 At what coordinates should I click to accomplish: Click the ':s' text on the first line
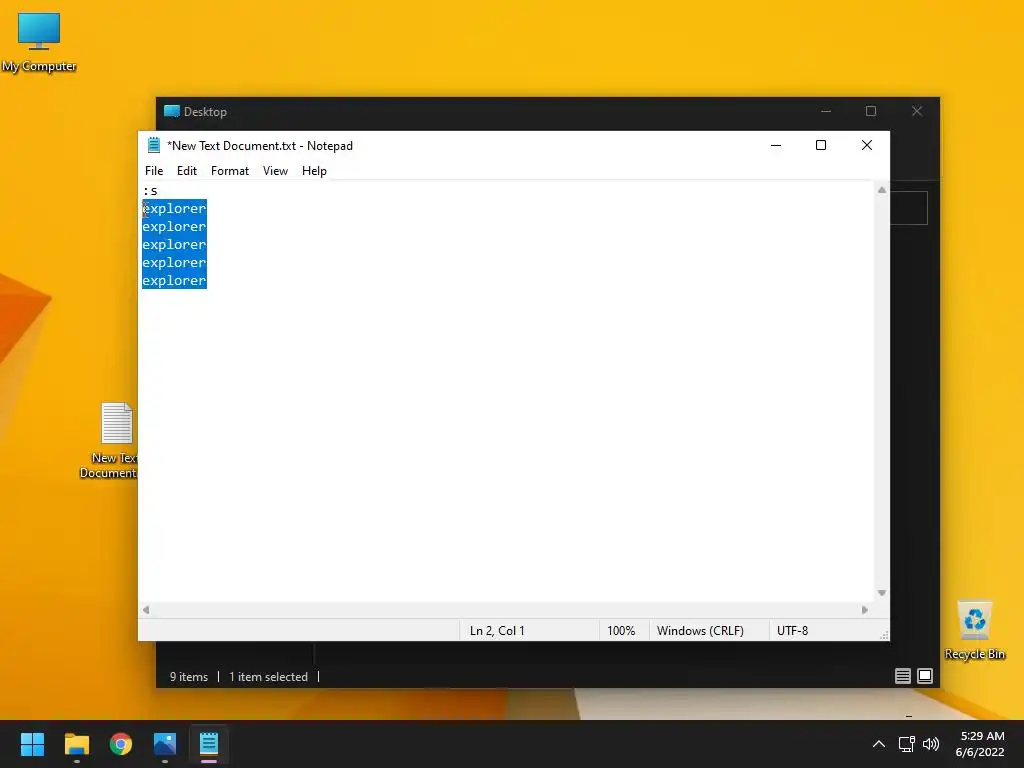coord(150,191)
